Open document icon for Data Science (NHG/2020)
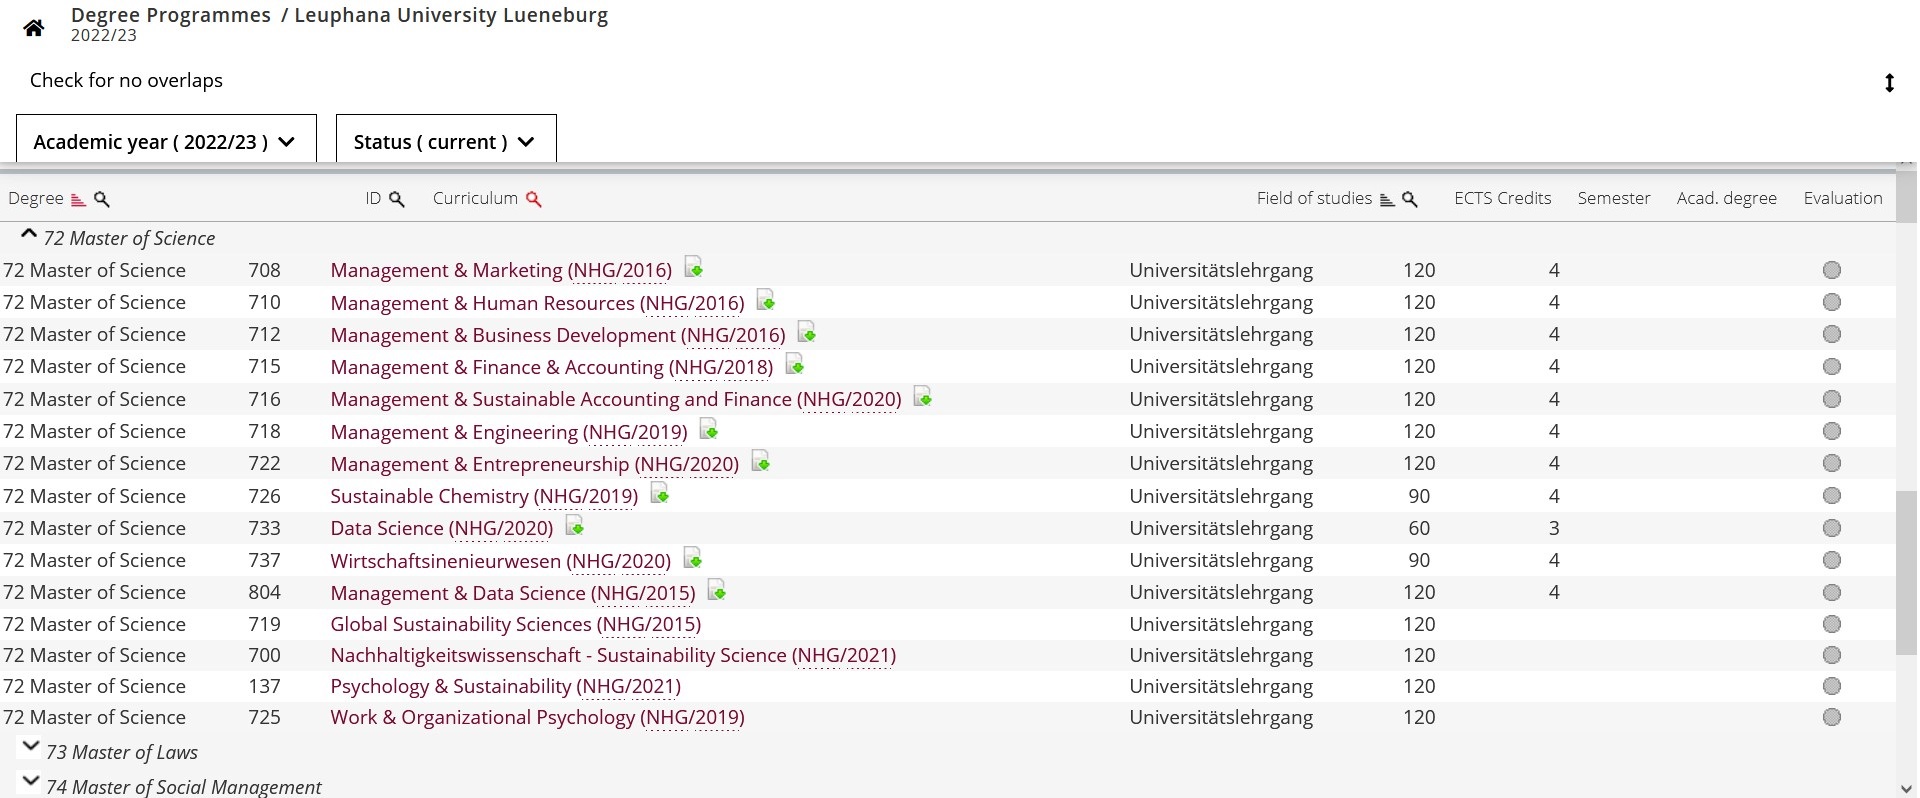1920x798 pixels. [575, 526]
